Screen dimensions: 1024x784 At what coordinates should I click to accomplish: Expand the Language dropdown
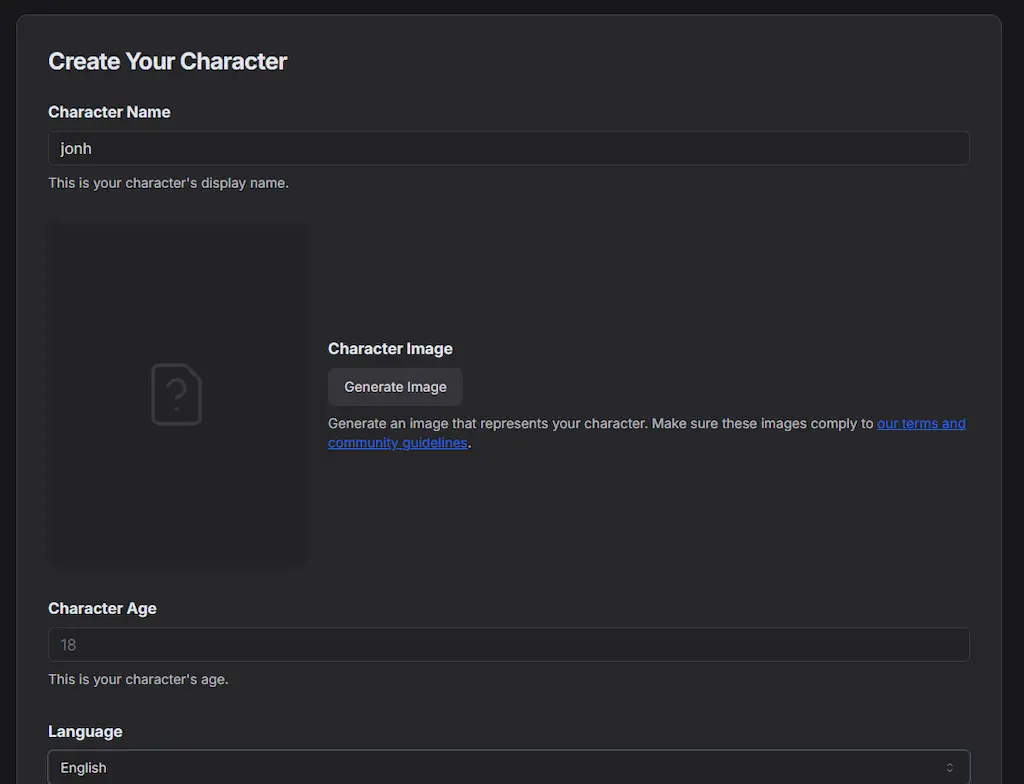pos(508,767)
